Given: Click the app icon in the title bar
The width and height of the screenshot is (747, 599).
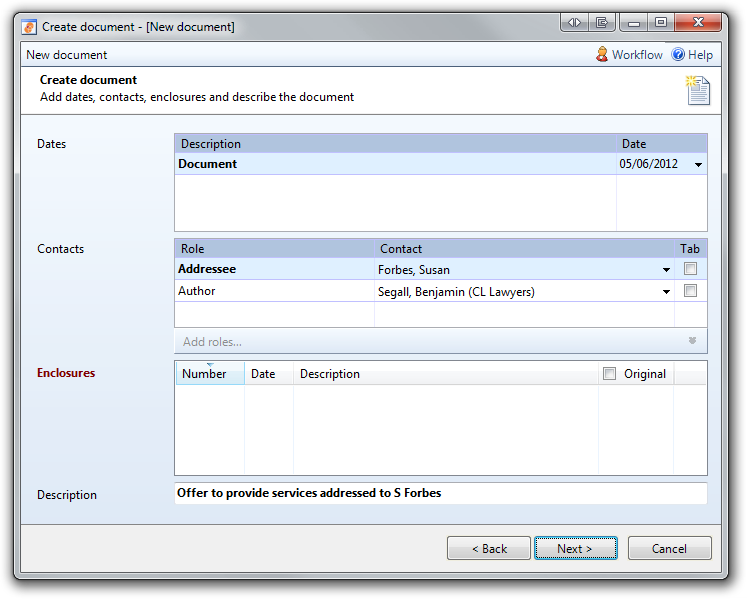Looking at the screenshot, I should click(29, 27).
